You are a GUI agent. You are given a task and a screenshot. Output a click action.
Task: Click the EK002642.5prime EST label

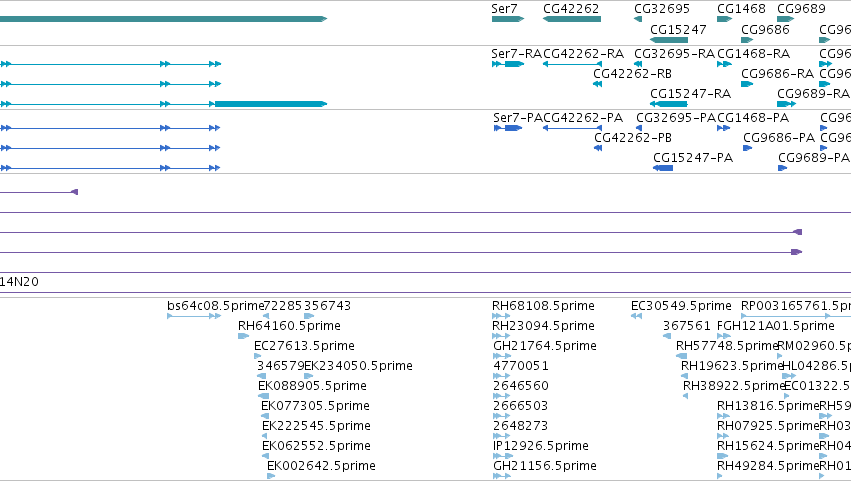321,466
